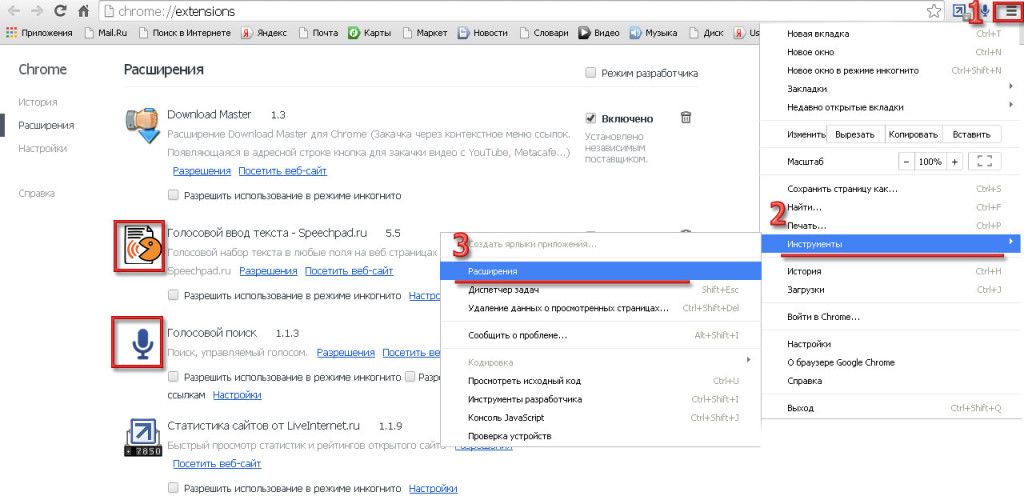The image size is (1024, 496).
Task: Click the LiveInternet statistics extension icon
Action: click(143, 437)
